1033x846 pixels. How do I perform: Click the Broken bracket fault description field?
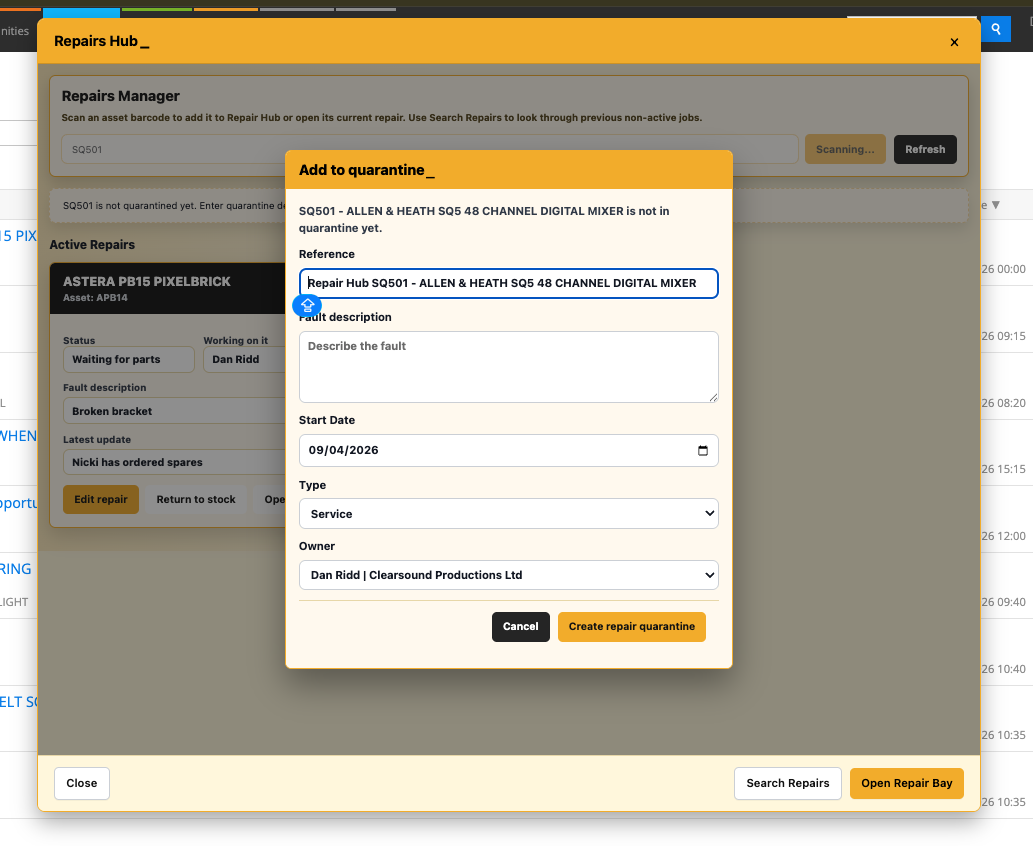(175, 411)
